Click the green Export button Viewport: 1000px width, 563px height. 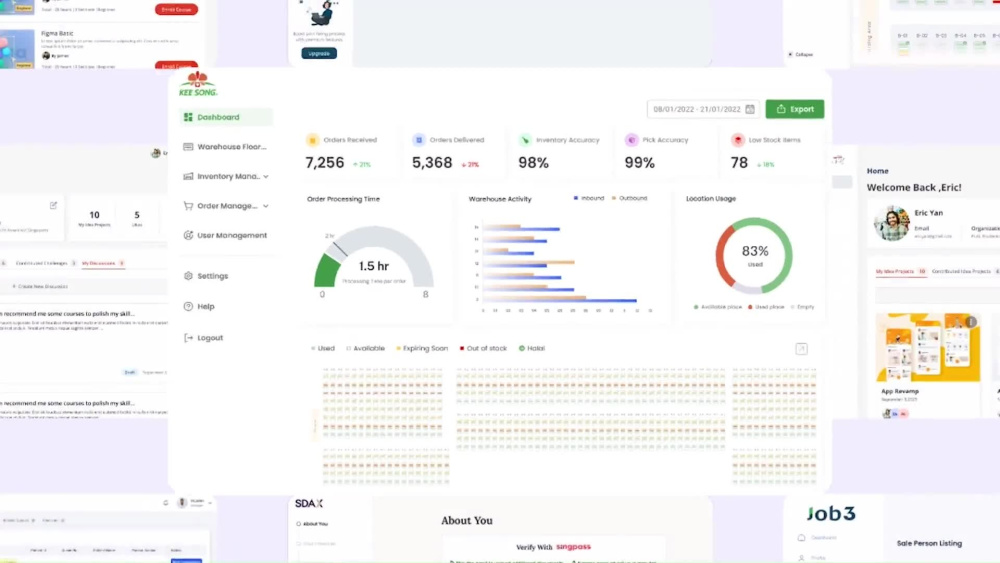[x=795, y=109]
